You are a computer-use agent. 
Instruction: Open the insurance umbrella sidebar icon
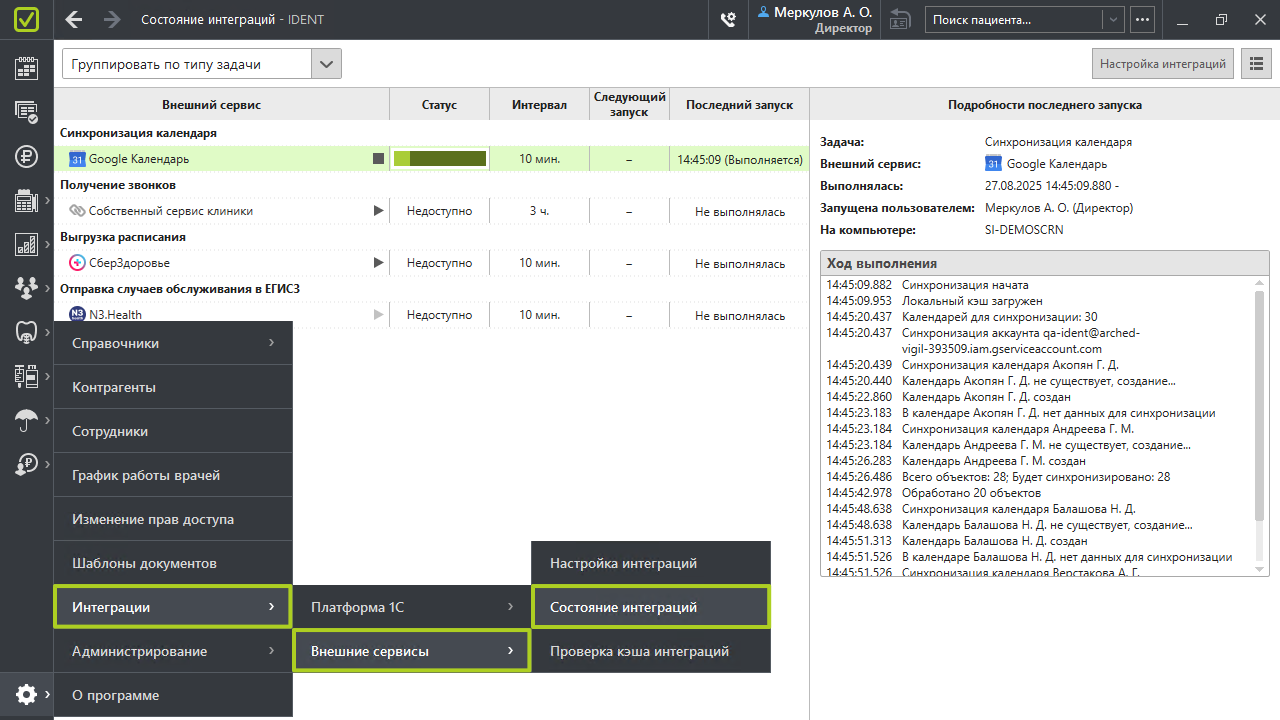pos(26,420)
